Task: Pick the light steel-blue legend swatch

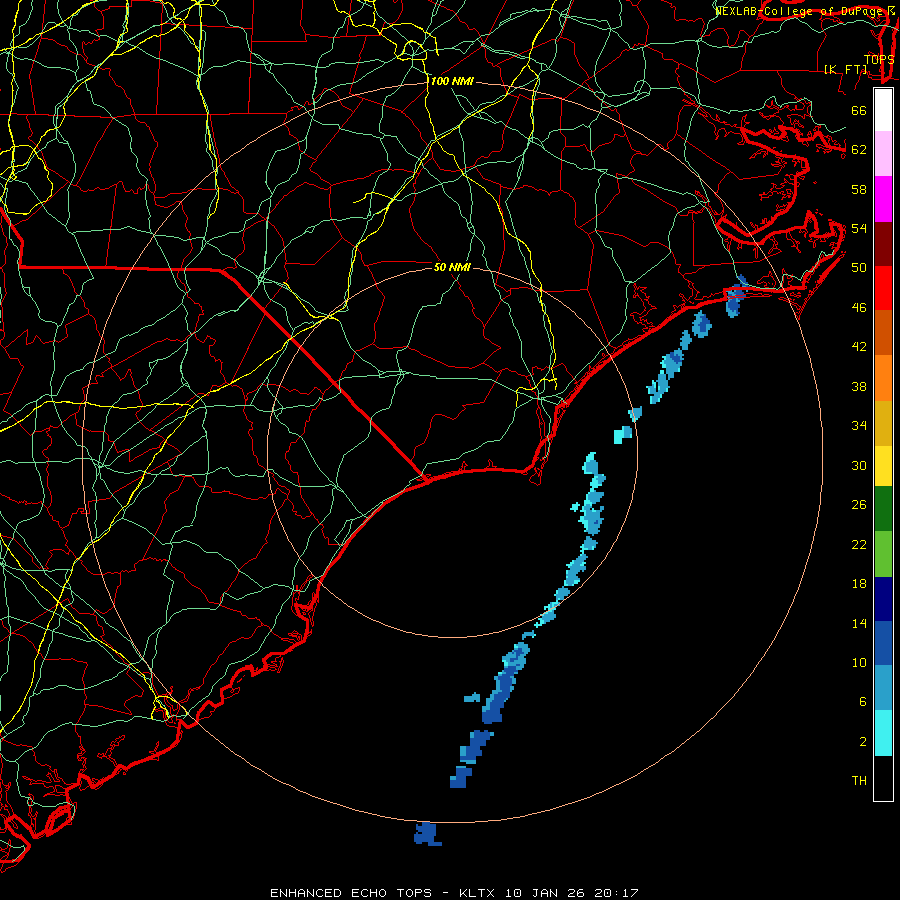Action: (x=883, y=688)
